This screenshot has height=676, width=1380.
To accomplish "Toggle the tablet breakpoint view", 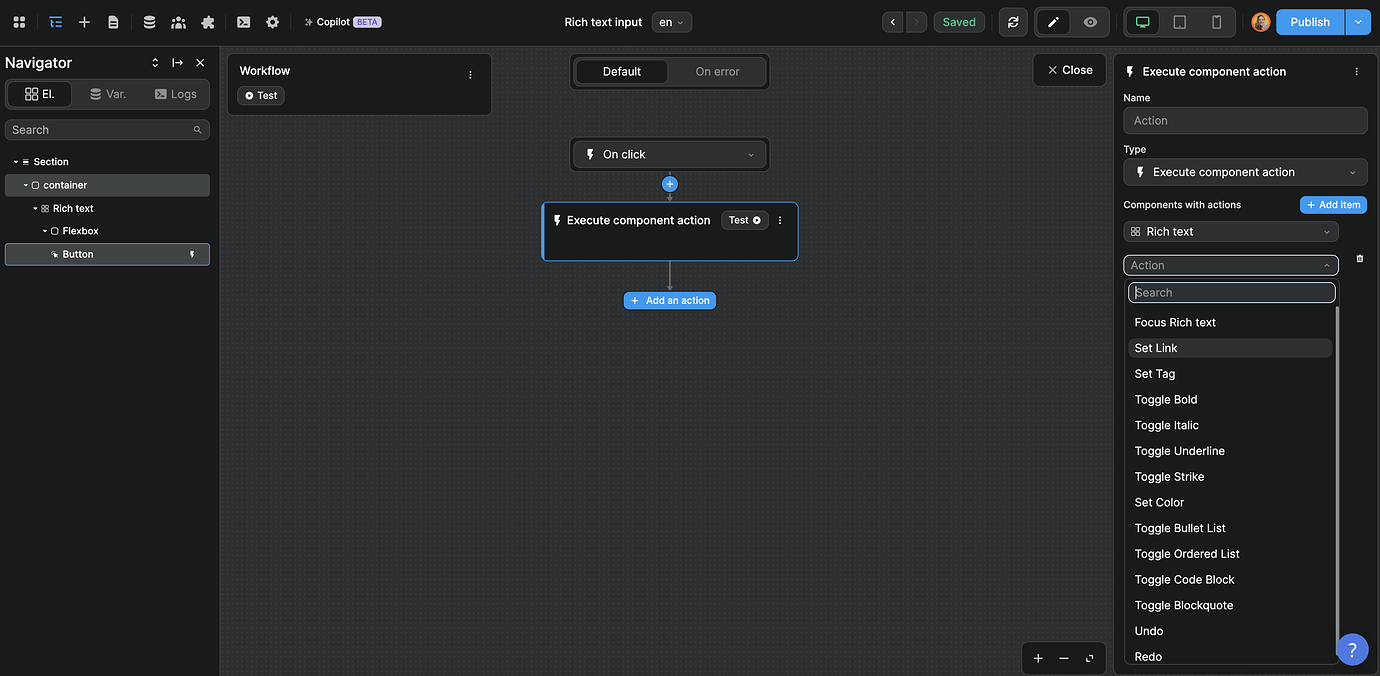I will click(1180, 21).
